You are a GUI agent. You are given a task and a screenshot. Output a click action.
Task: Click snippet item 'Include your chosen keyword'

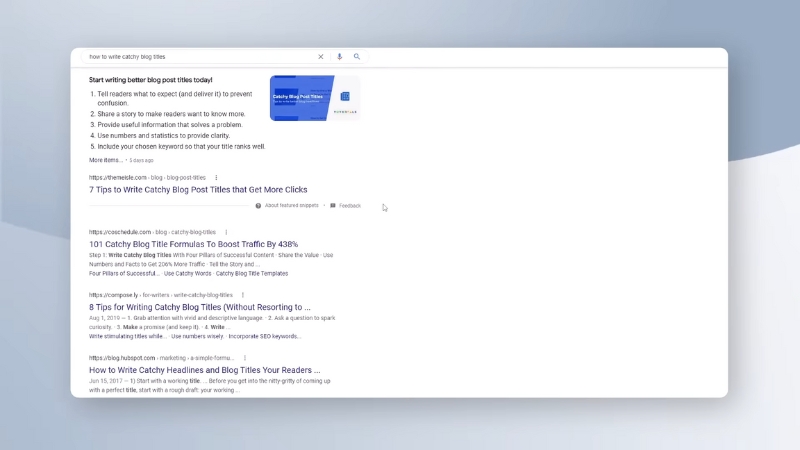(x=181, y=147)
